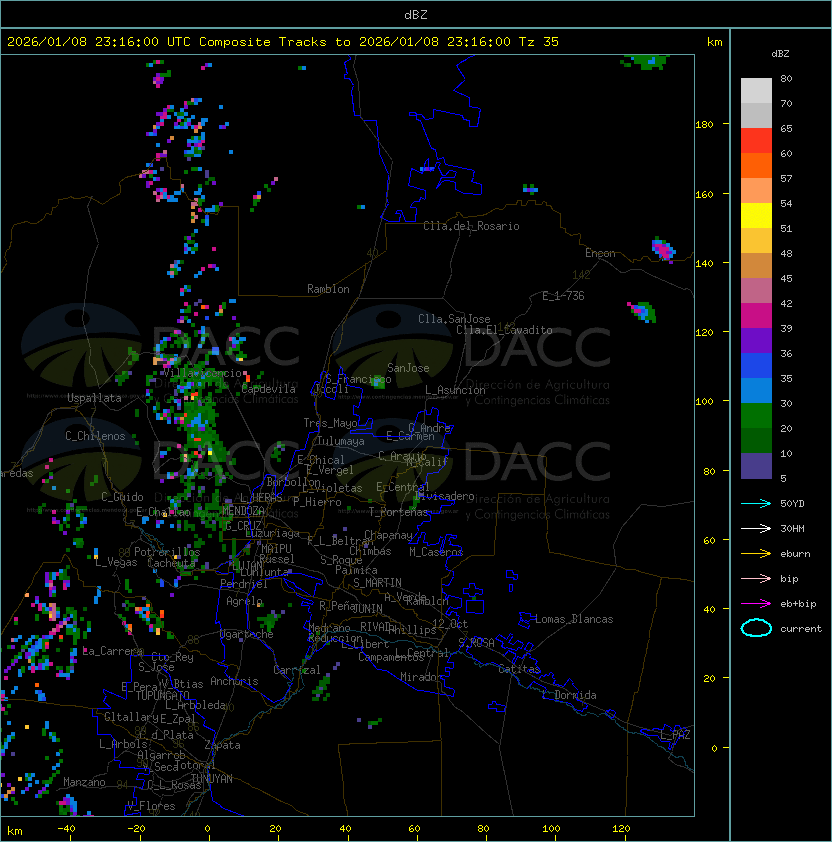Click the C_Chilenos map label
This screenshot has height=842, width=832.
95,436
